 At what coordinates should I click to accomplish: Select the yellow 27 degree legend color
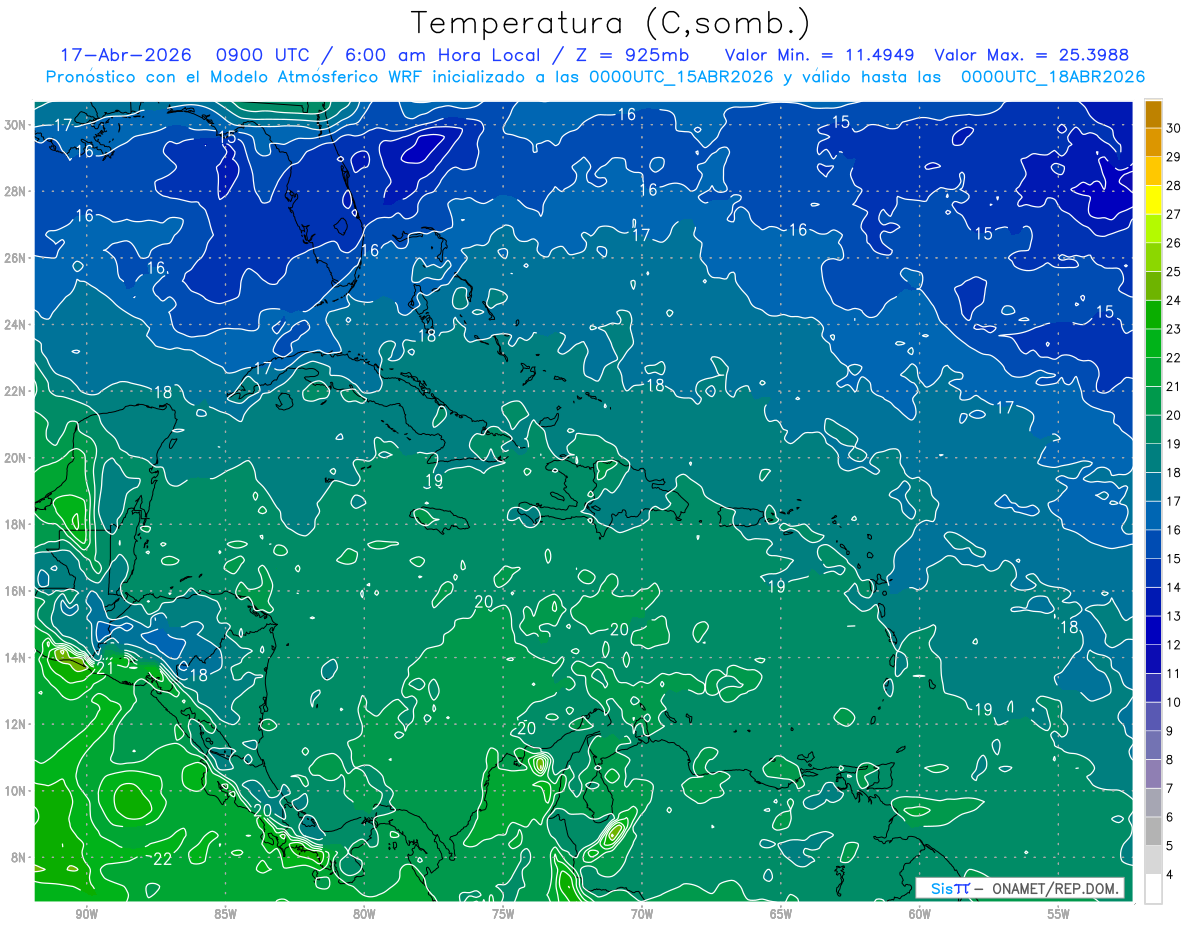pyautogui.click(x=1153, y=200)
